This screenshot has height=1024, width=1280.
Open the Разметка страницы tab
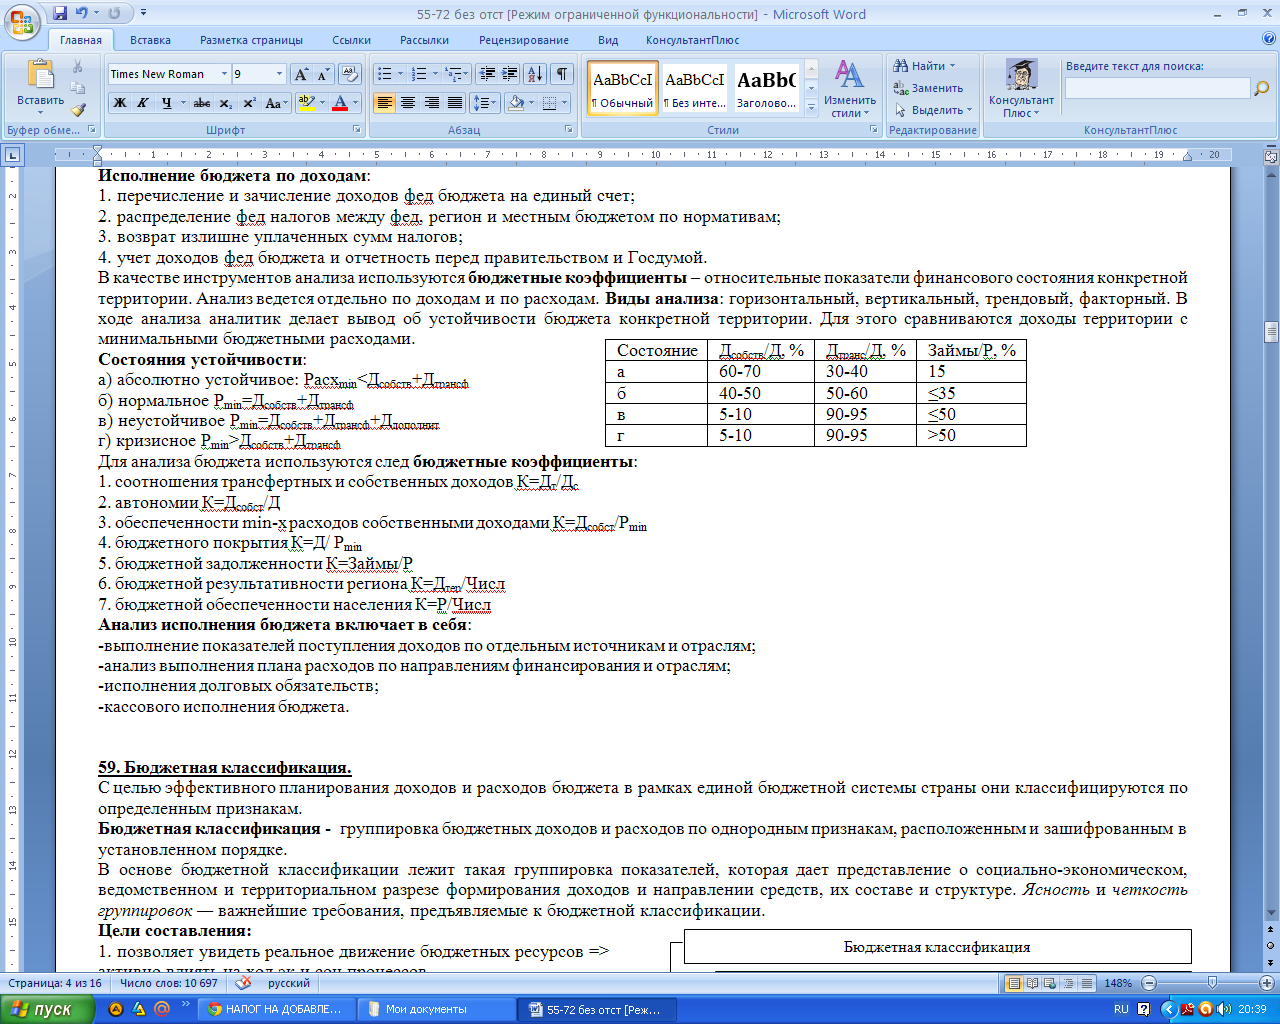tap(251, 40)
